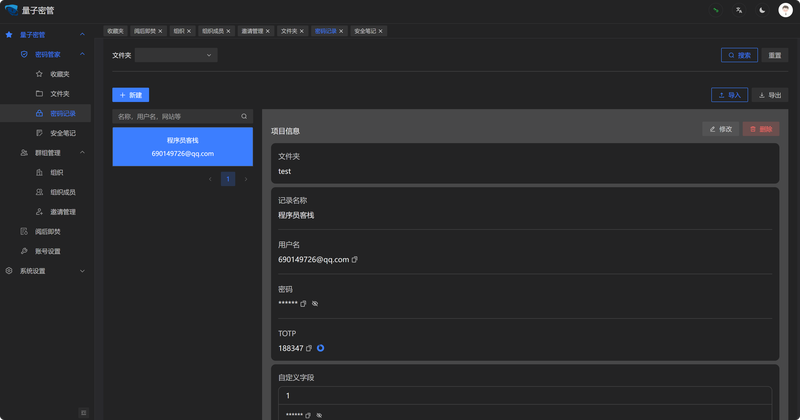The image size is (800, 420).
Task: Click the 重置 button
Action: point(774,55)
